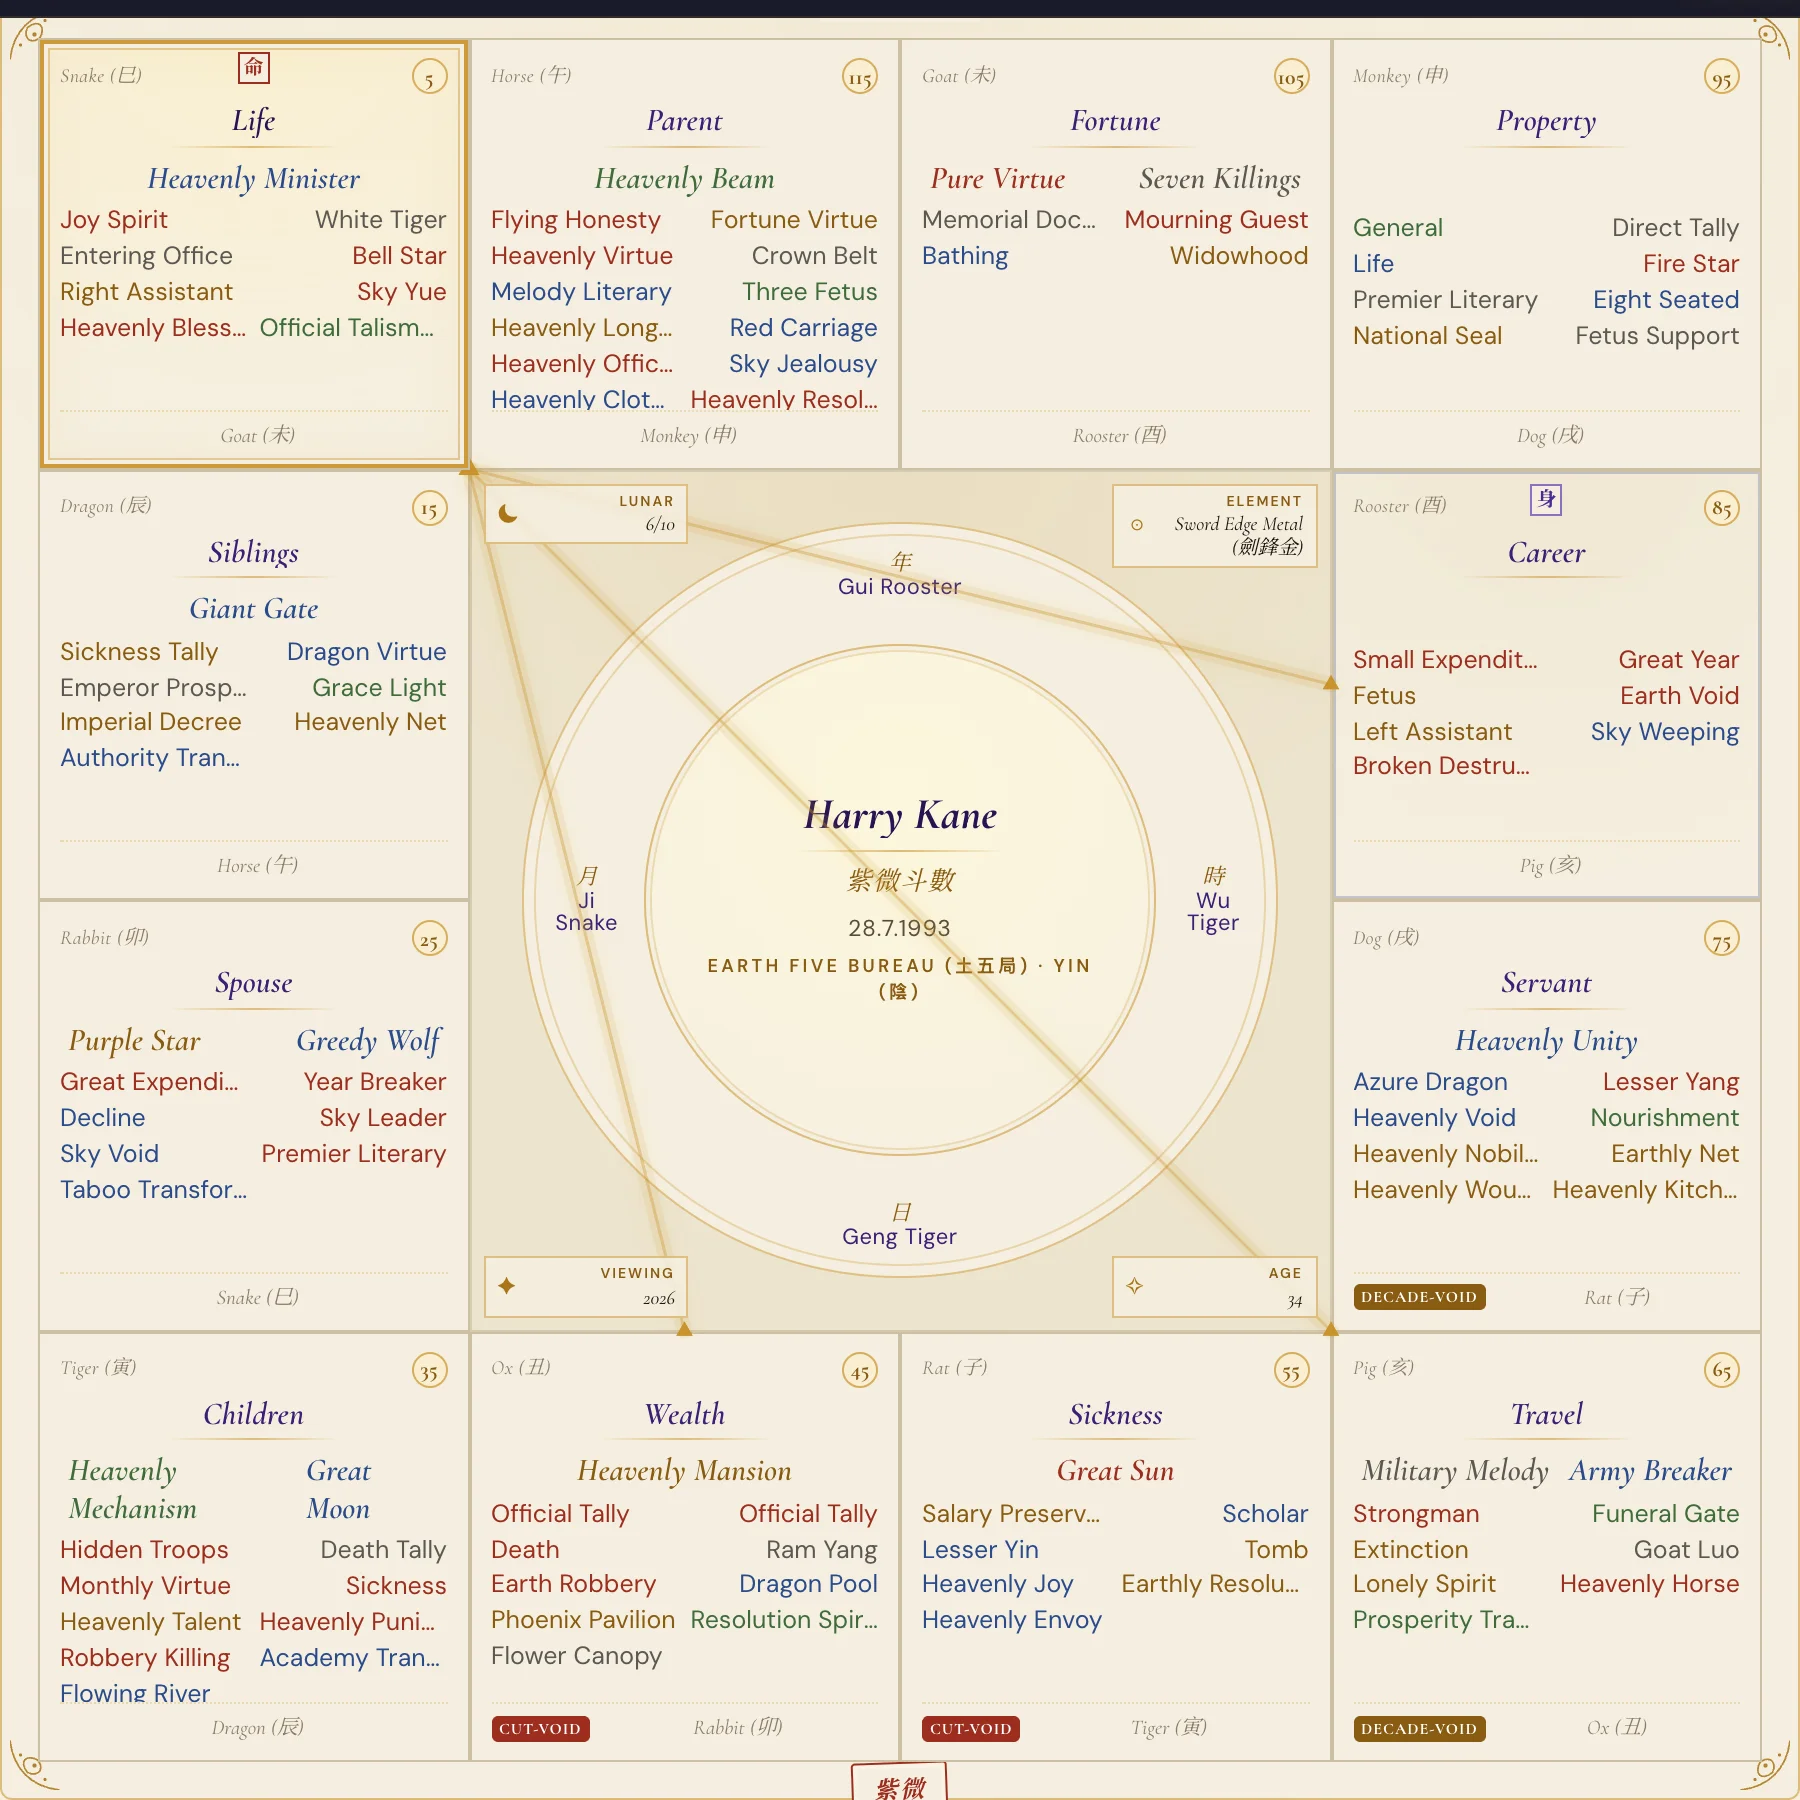The width and height of the screenshot is (1800, 1800).
Task: Click the Age sparkle icon
Action: [1134, 1286]
